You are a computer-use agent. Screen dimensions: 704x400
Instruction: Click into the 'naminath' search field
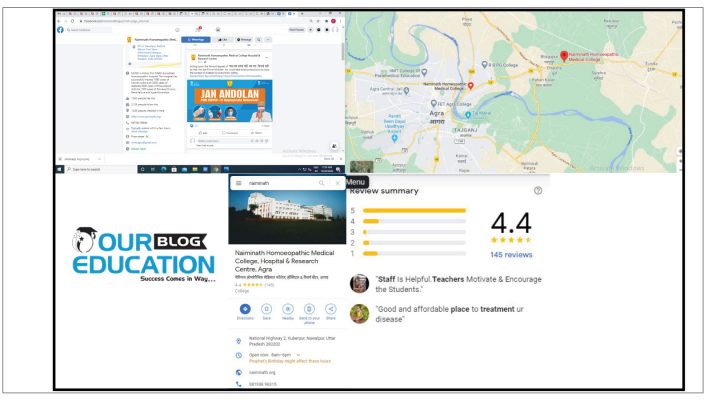281,183
